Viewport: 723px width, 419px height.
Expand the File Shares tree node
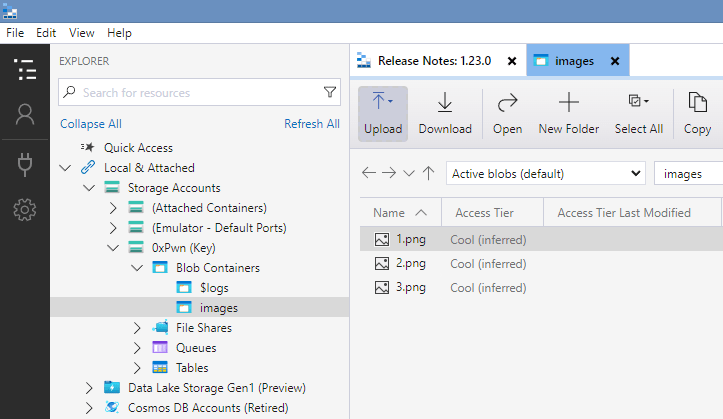click(138, 328)
